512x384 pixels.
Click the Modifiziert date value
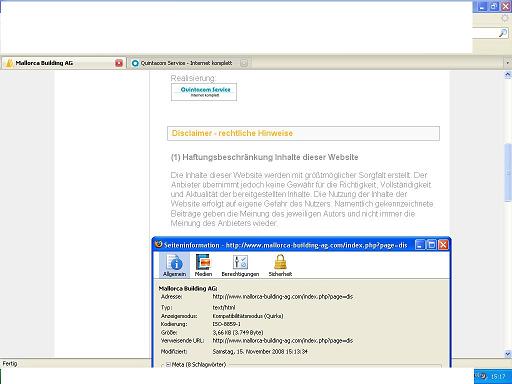260,351
